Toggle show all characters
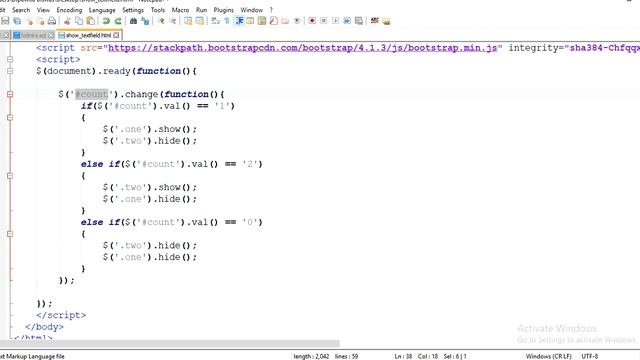640x360 pixels. point(227,21)
